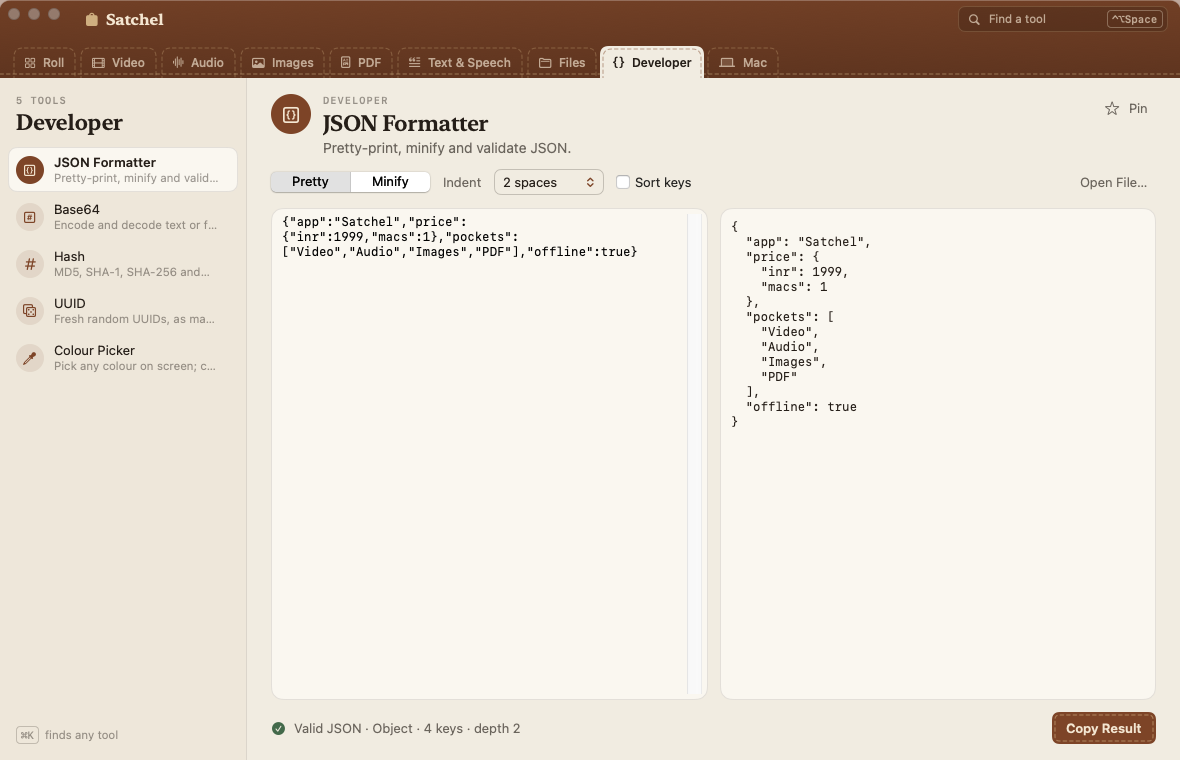Click the Pin star icon
This screenshot has height=760, width=1180.
1112,109
